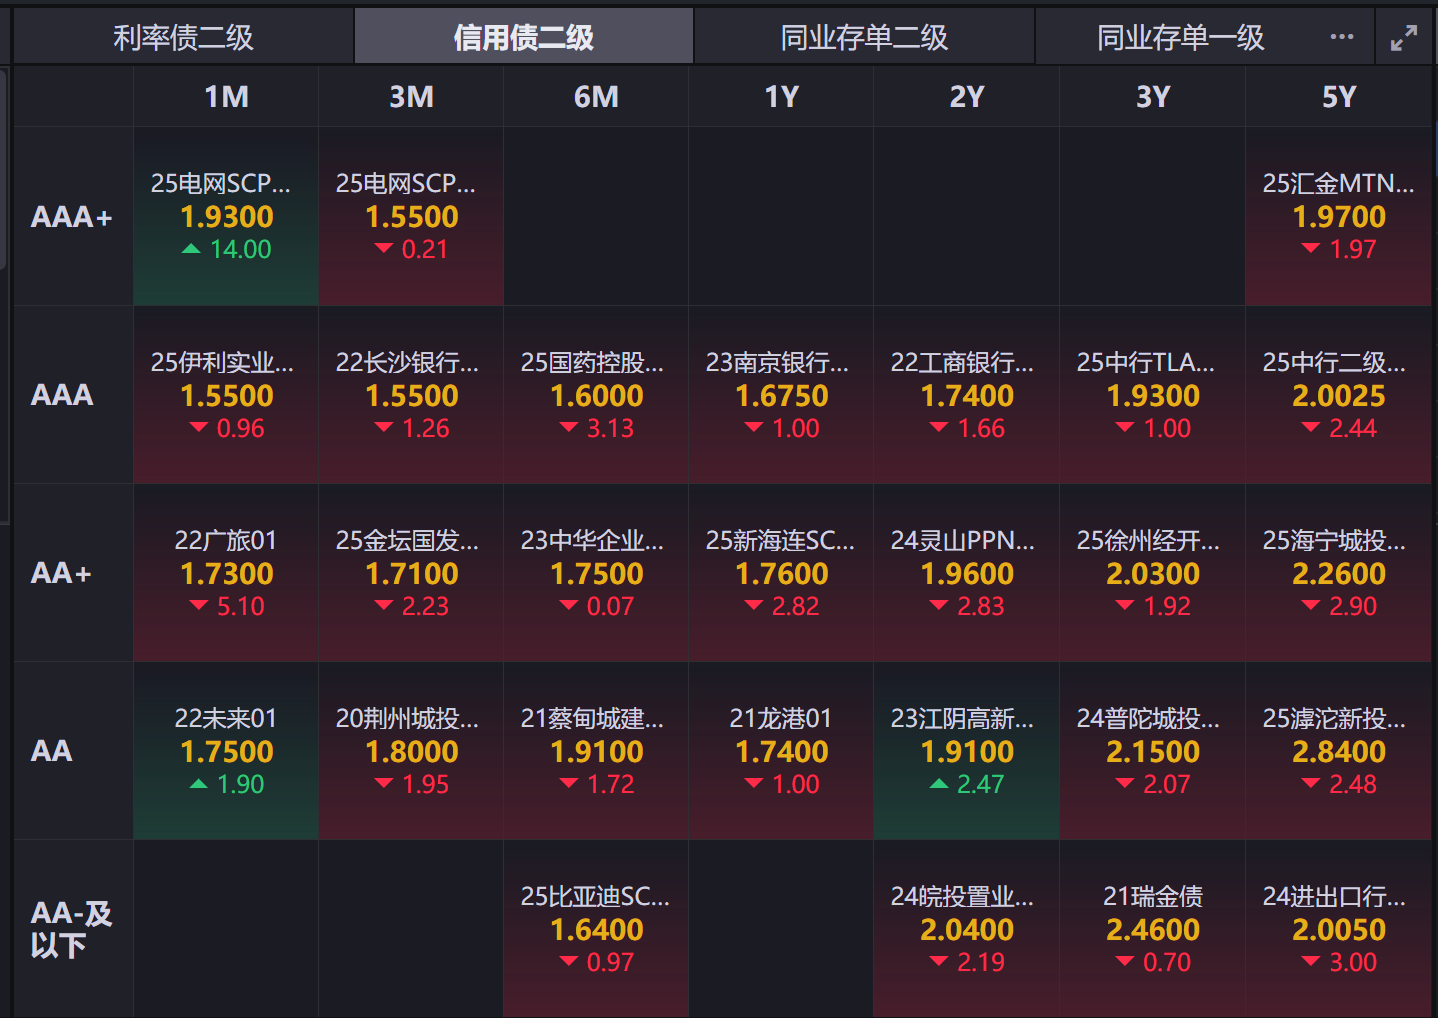Select the 23南京银行 1.6750 cell
Viewport: 1438px width, 1018px height.
tap(781, 395)
